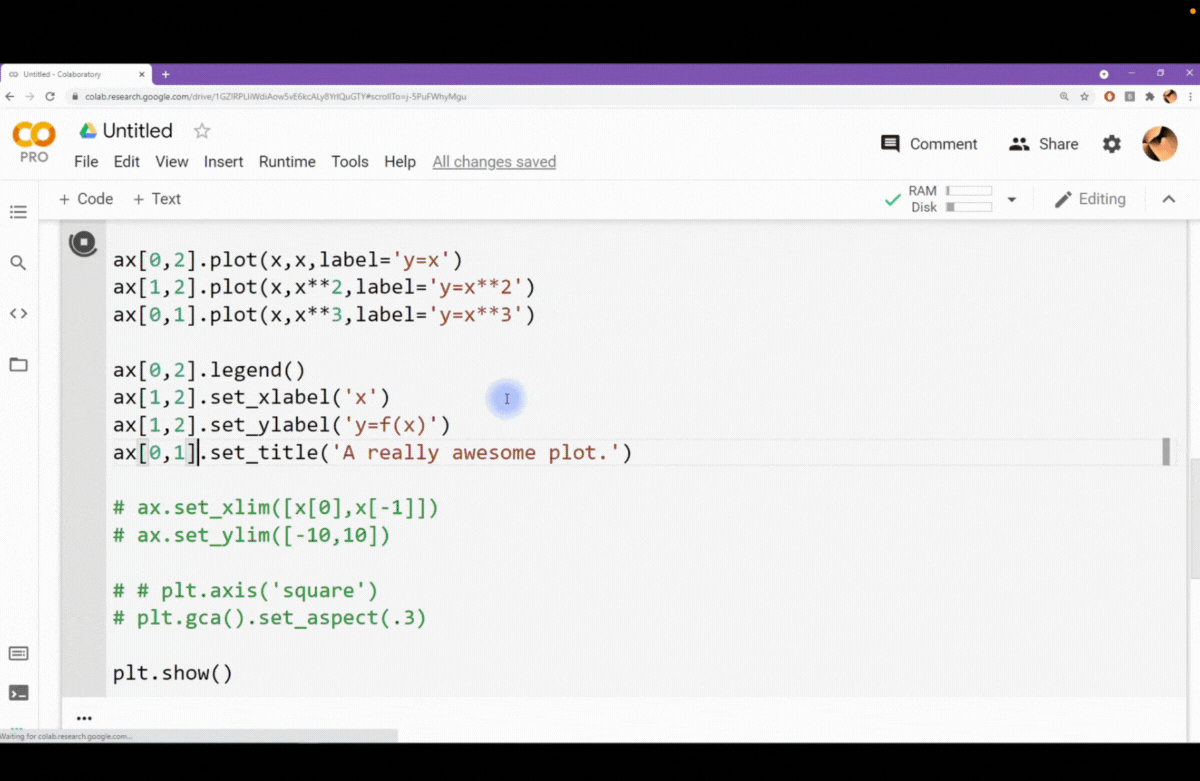Open the Files folder panel
Viewport: 1200px width, 781px height.
[18, 364]
